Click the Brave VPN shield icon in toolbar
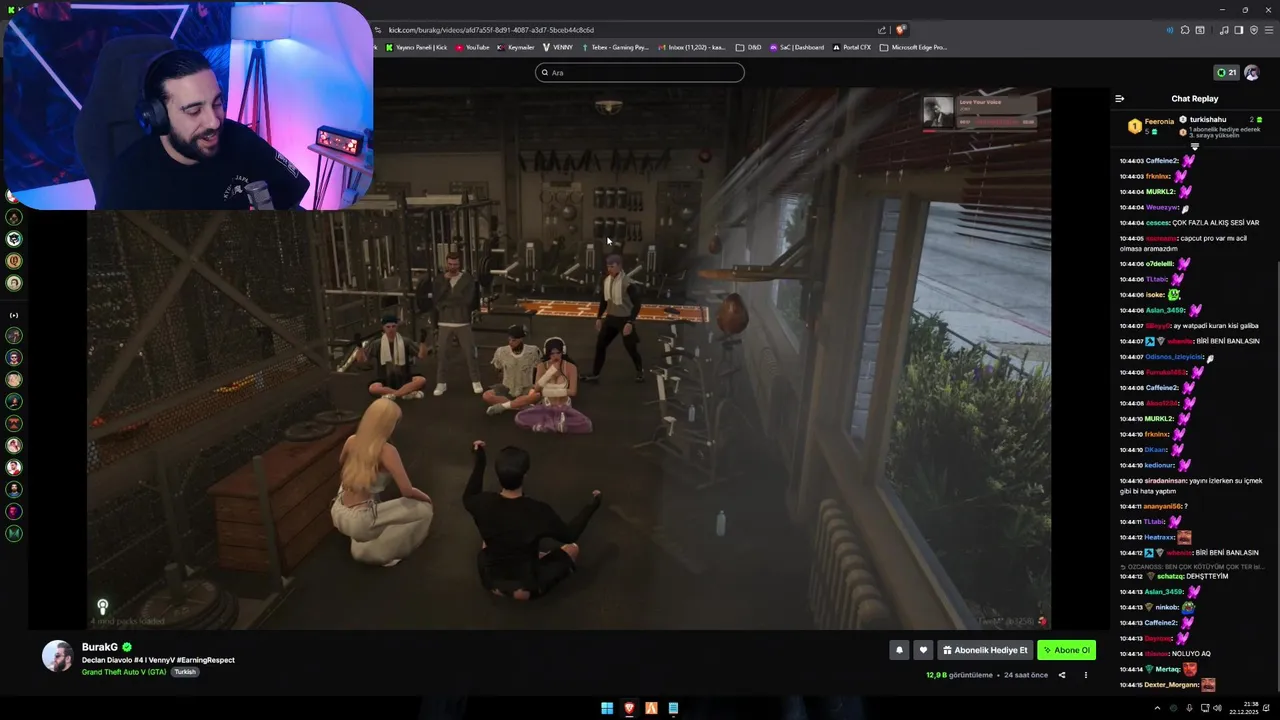 pos(1254,30)
